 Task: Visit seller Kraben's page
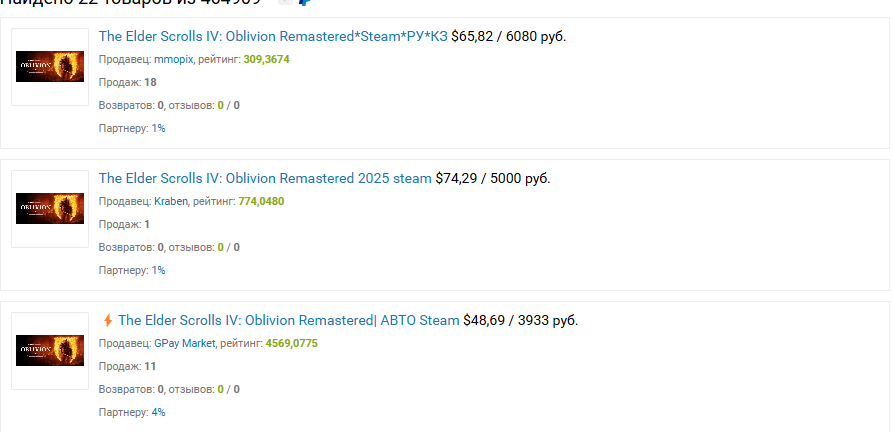171,201
